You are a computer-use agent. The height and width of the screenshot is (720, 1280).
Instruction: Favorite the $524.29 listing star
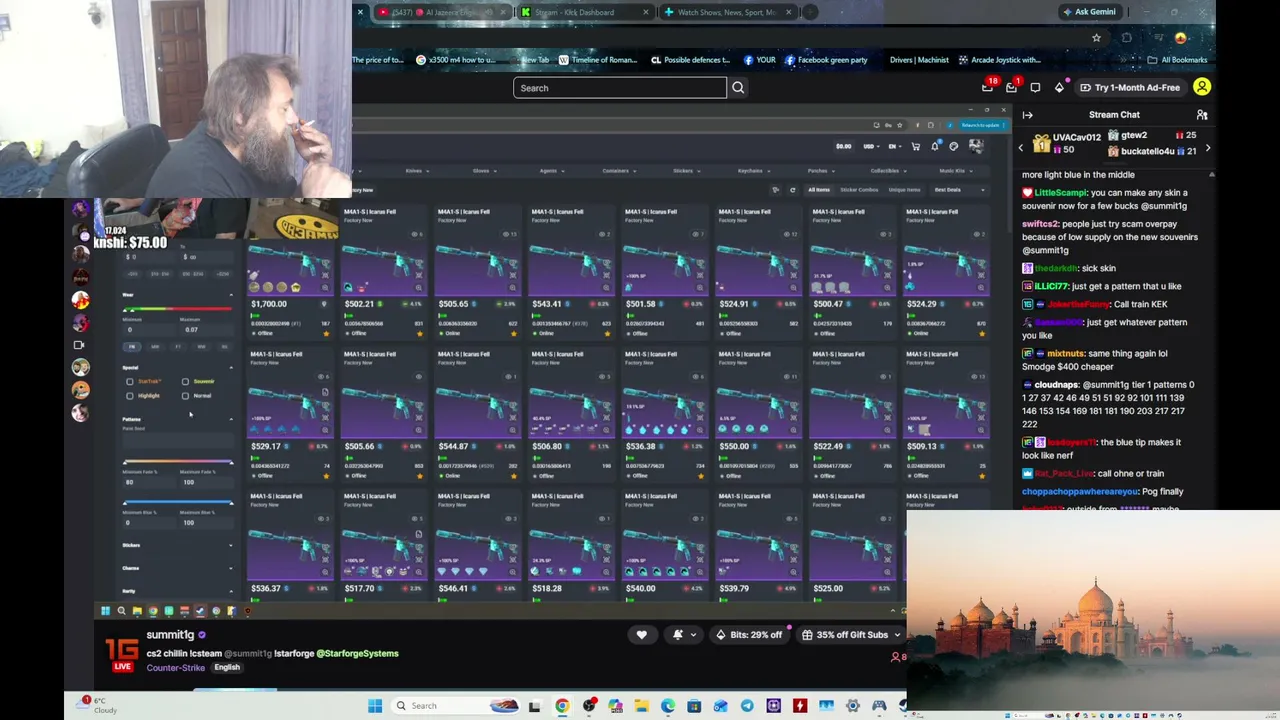tap(982, 333)
